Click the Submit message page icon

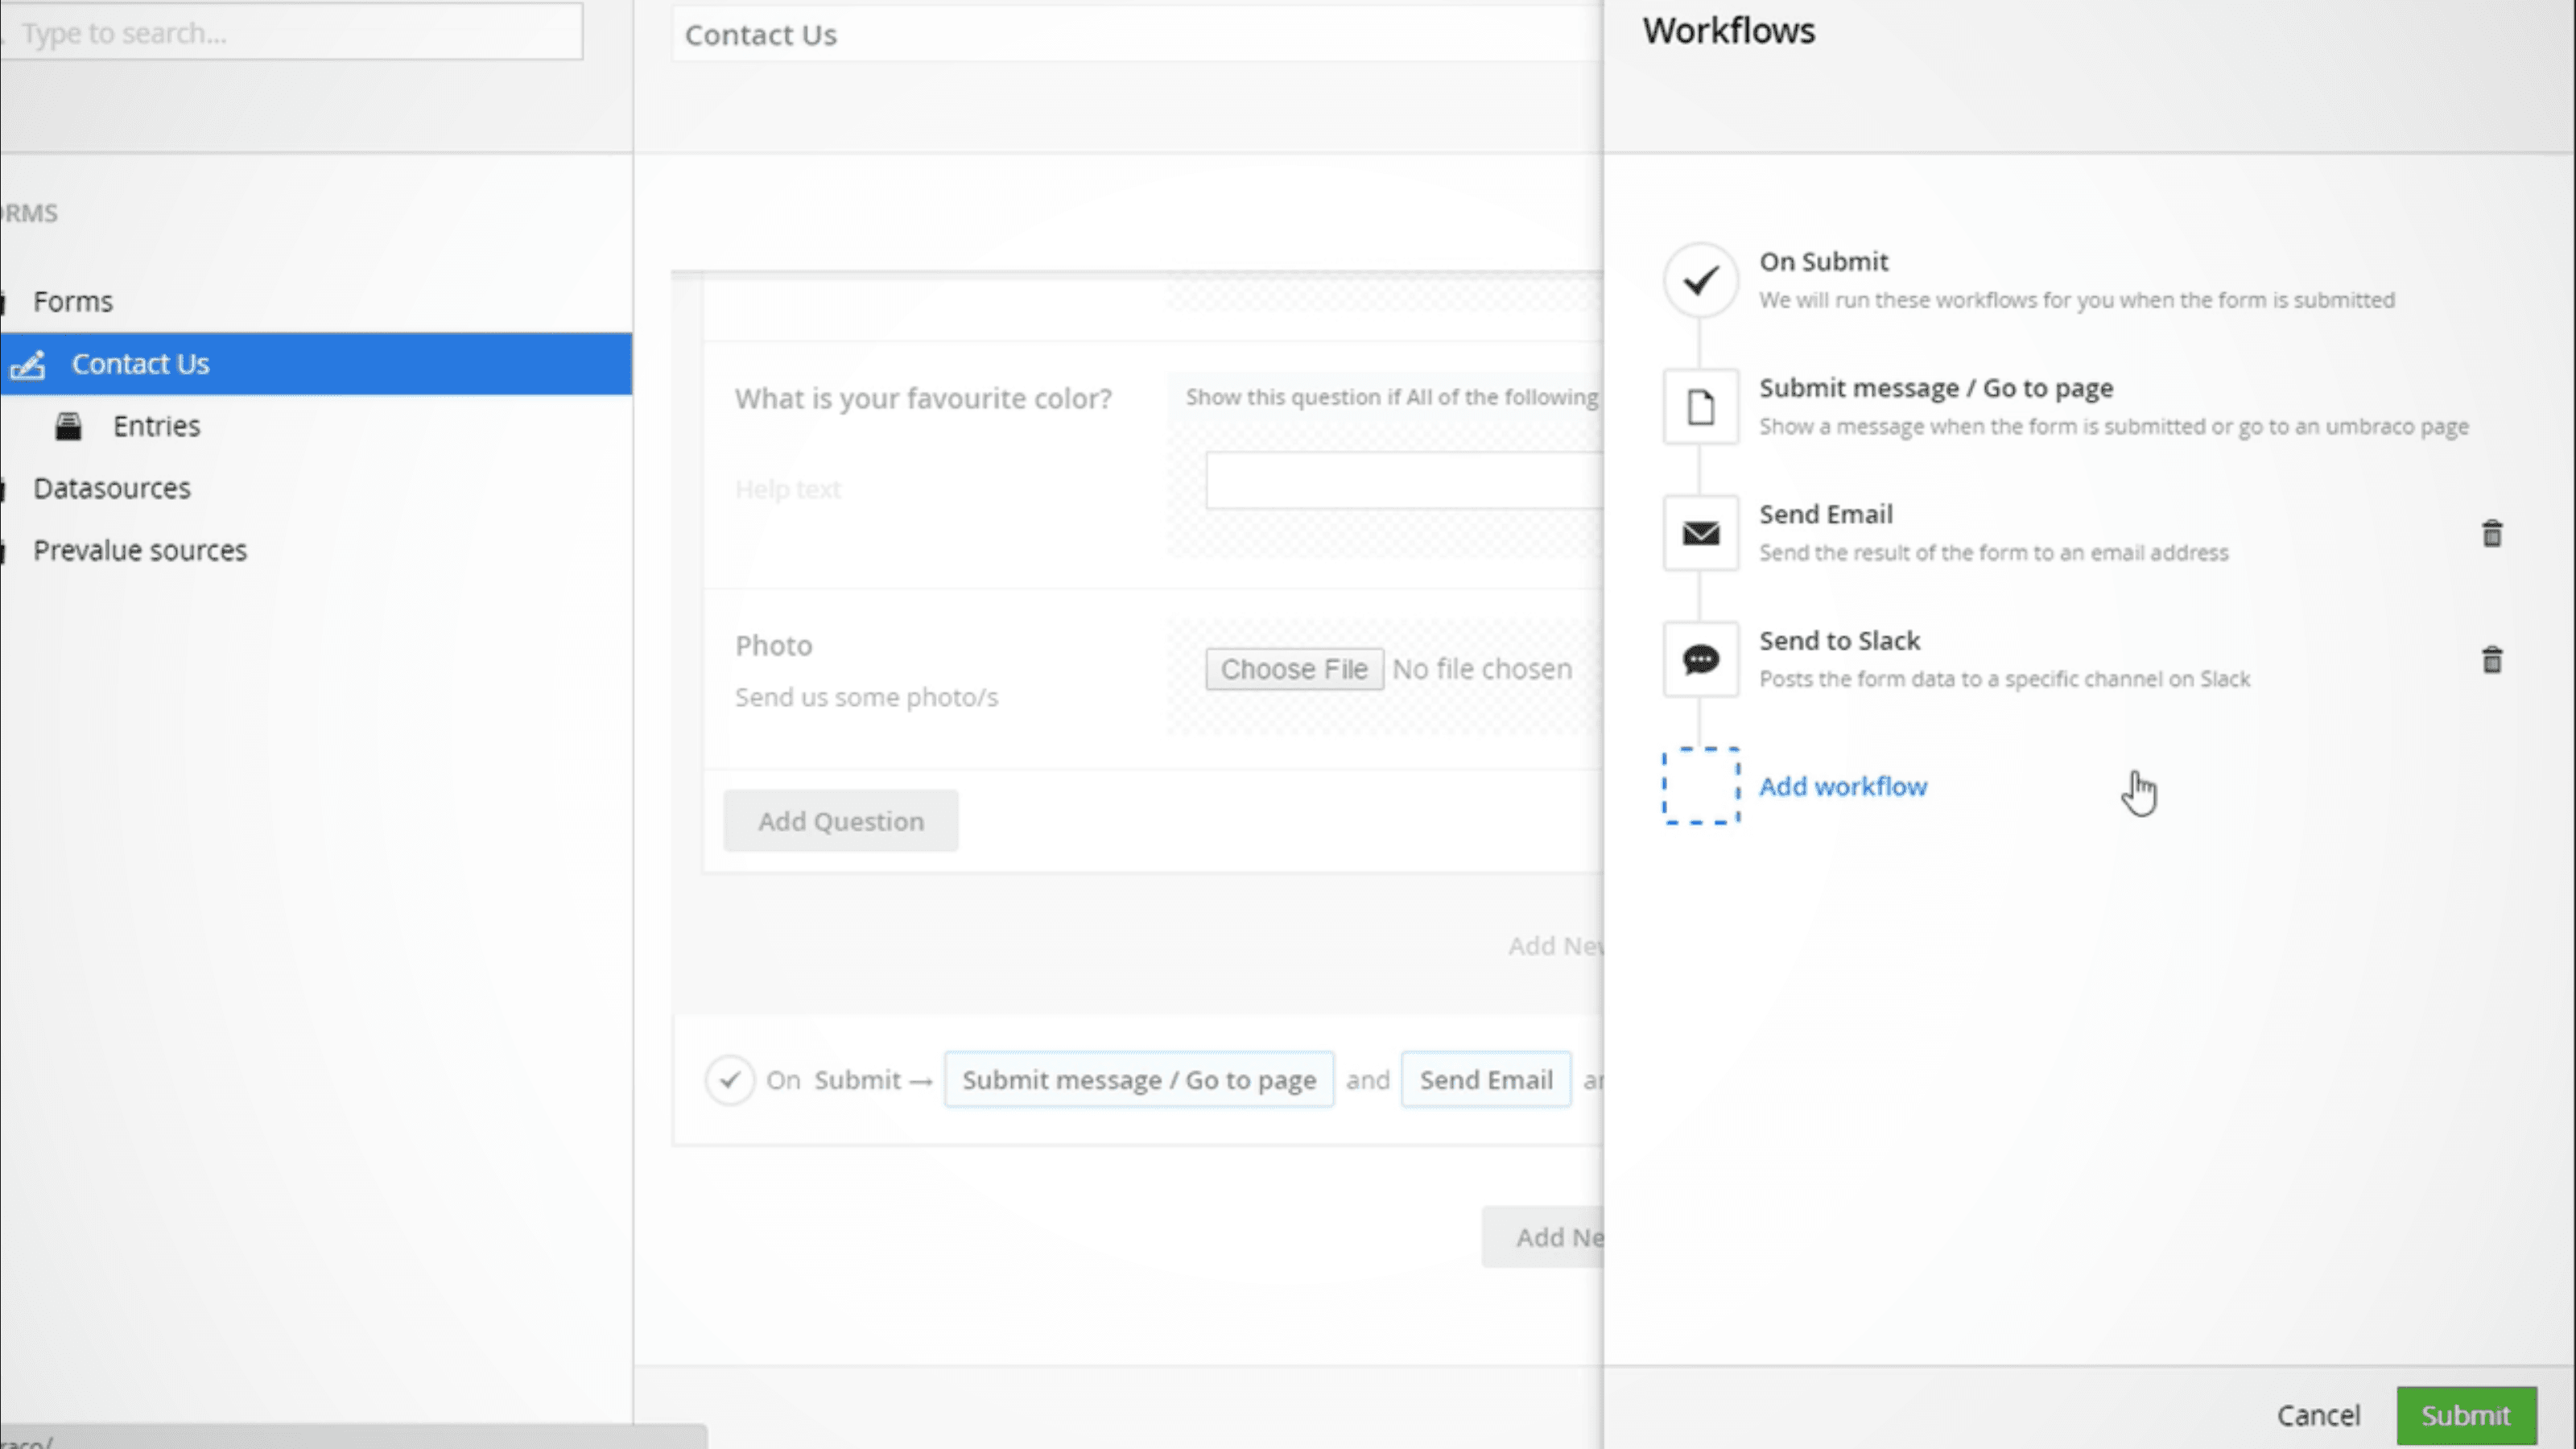1700,406
